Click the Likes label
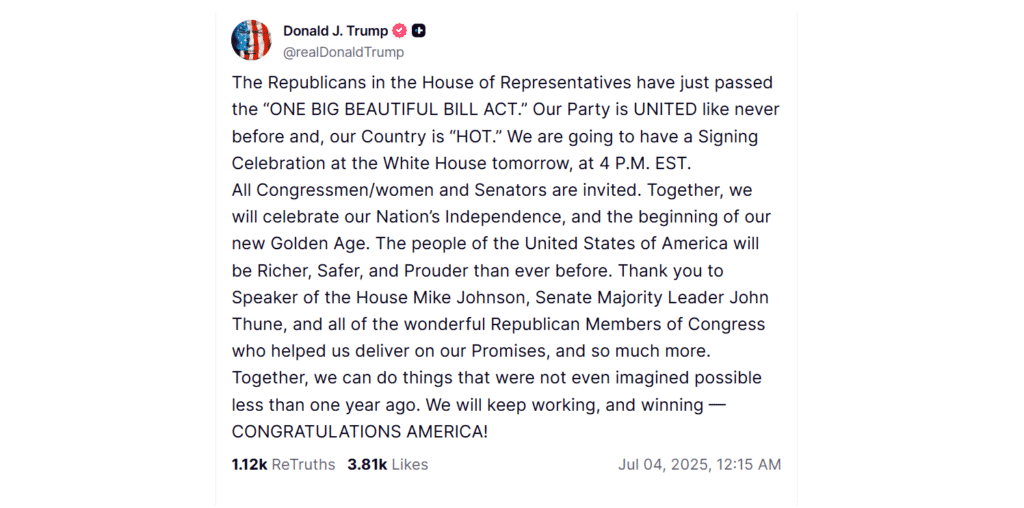This screenshot has height=508, width=1024. 410,464
